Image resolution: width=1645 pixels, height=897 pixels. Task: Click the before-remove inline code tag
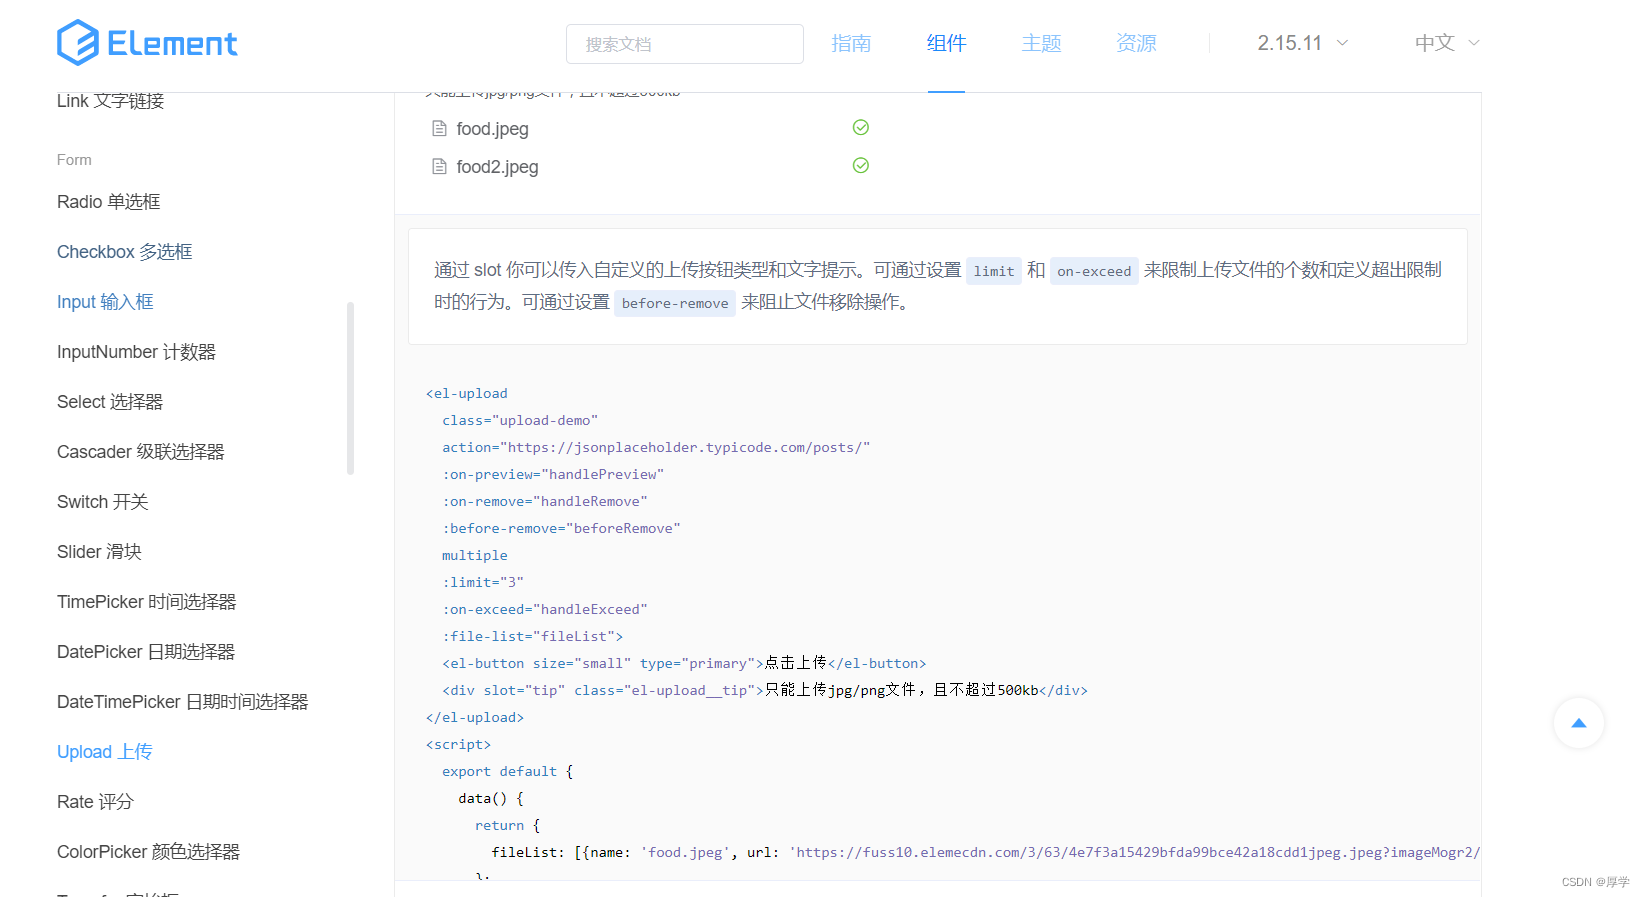(675, 303)
